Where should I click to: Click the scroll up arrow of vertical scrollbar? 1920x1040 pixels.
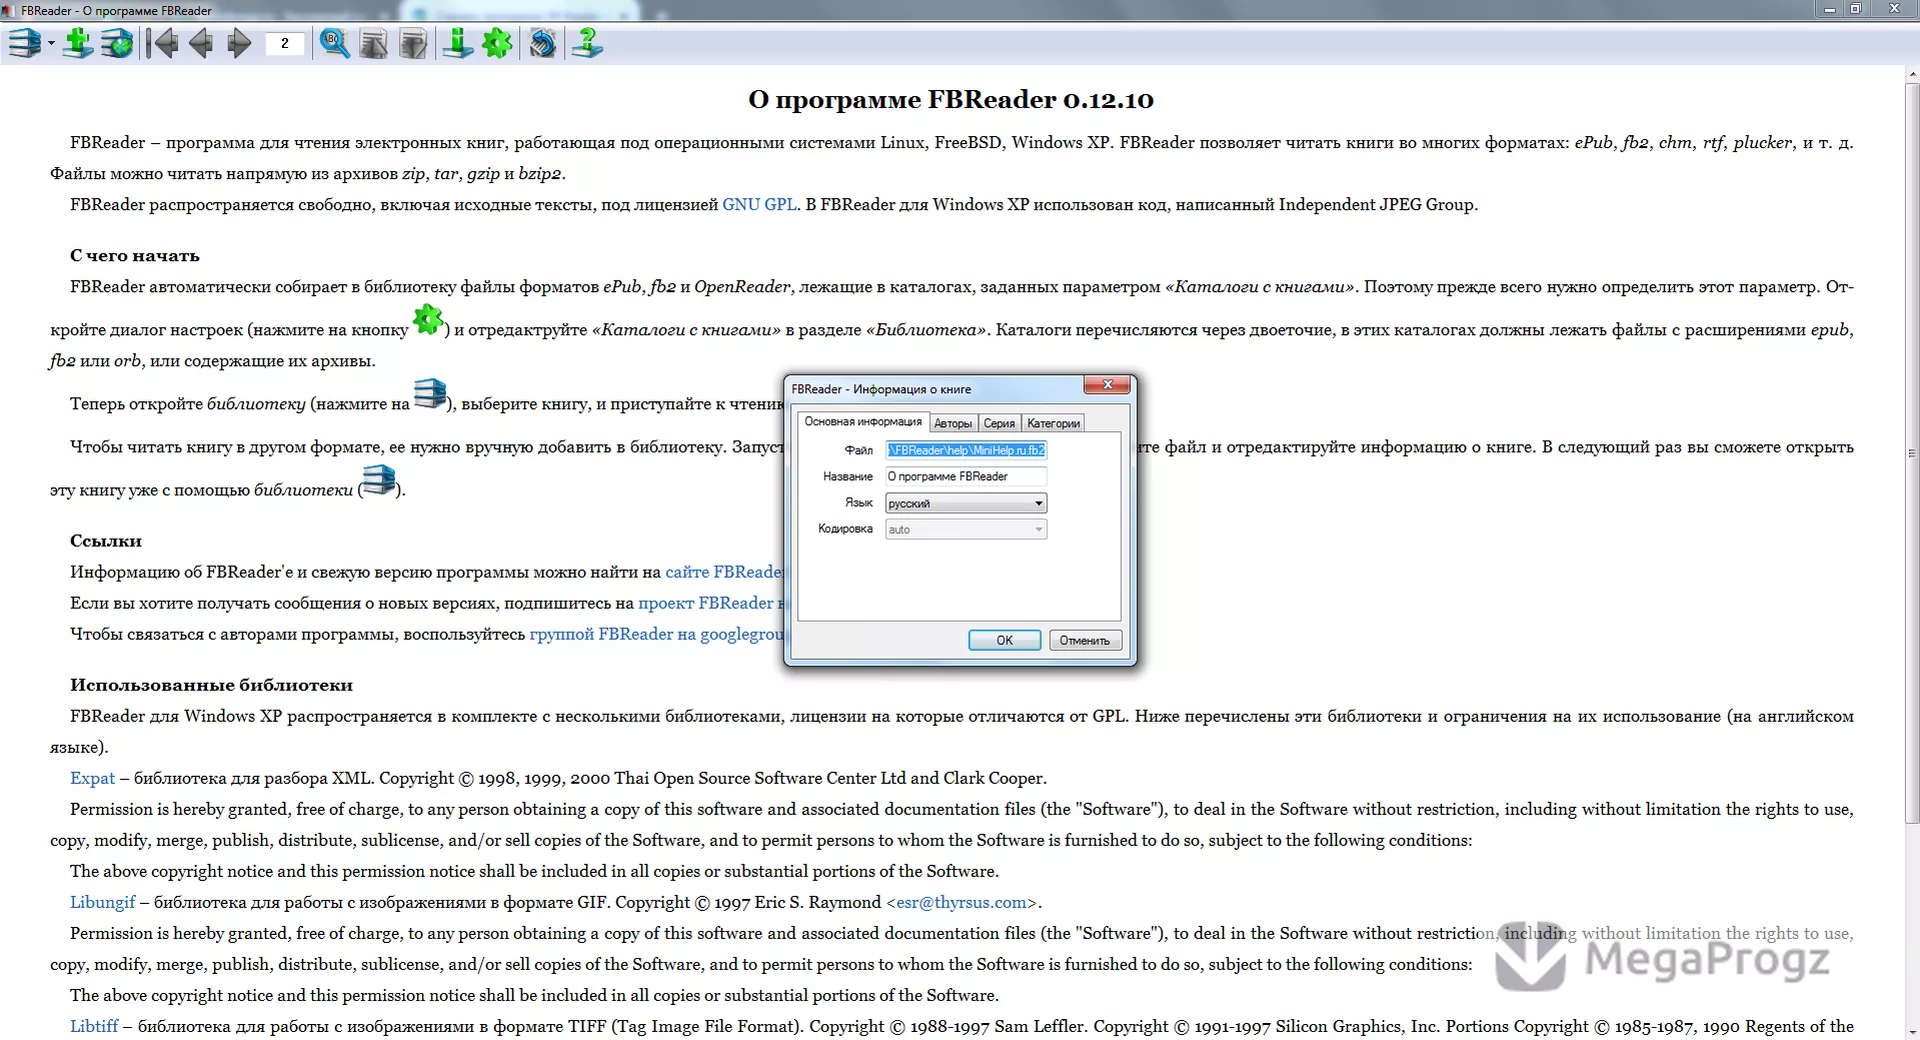tap(1912, 75)
